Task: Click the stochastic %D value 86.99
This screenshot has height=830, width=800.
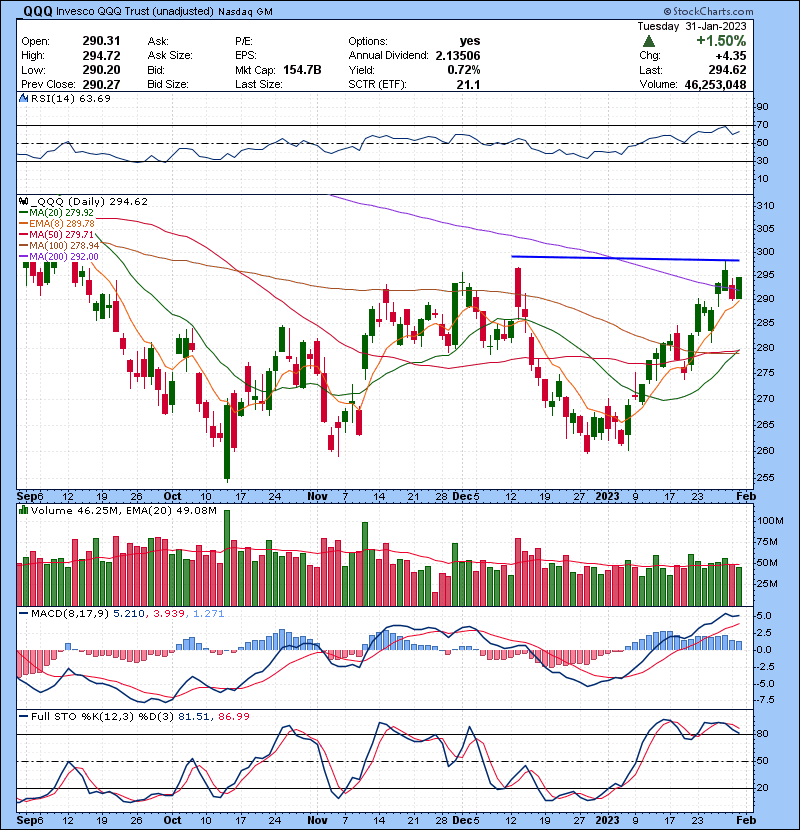Action: pos(233,716)
